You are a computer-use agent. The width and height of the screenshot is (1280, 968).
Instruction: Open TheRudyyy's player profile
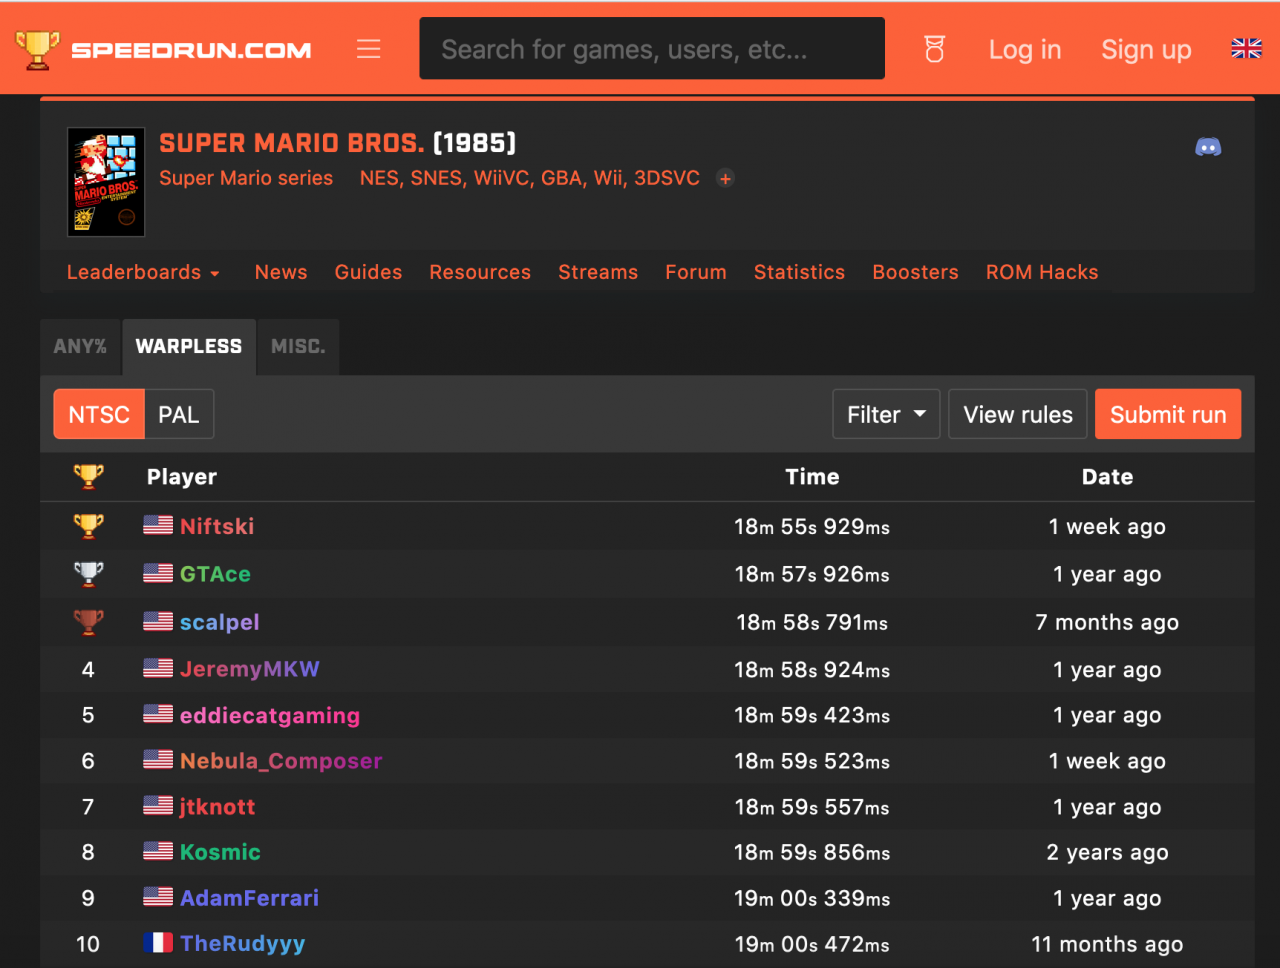[x=243, y=944]
